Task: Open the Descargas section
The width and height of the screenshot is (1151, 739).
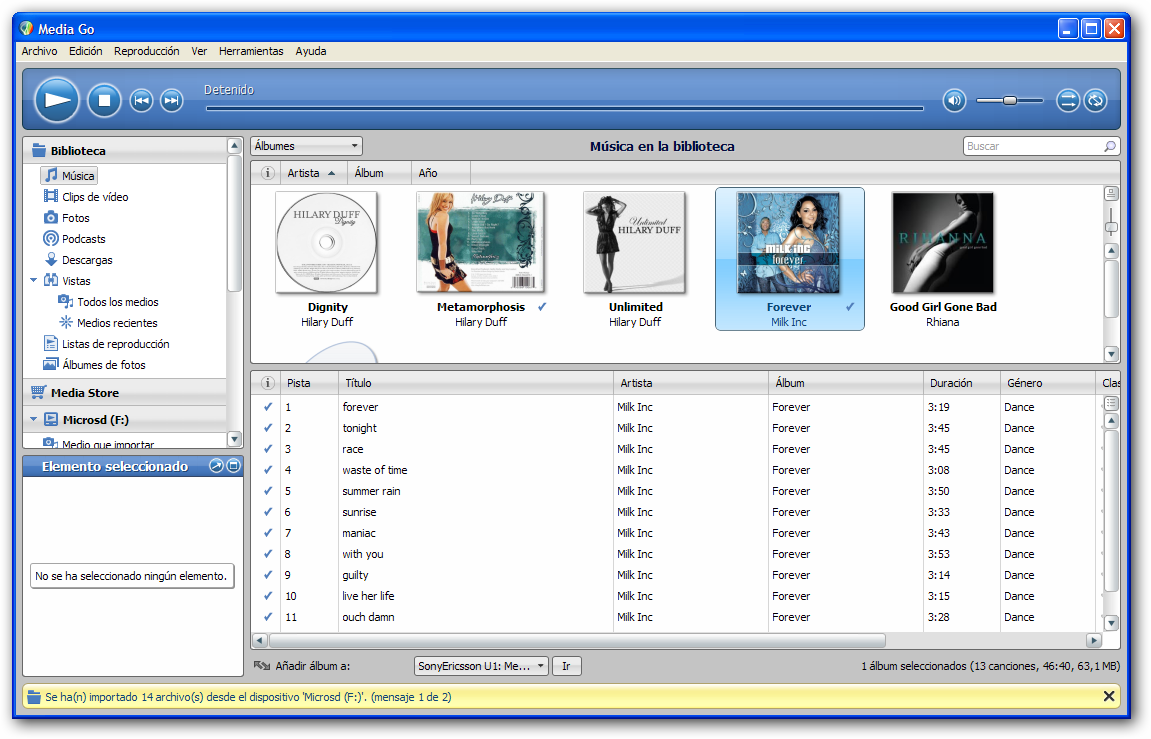Action: click(x=79, y=260)
